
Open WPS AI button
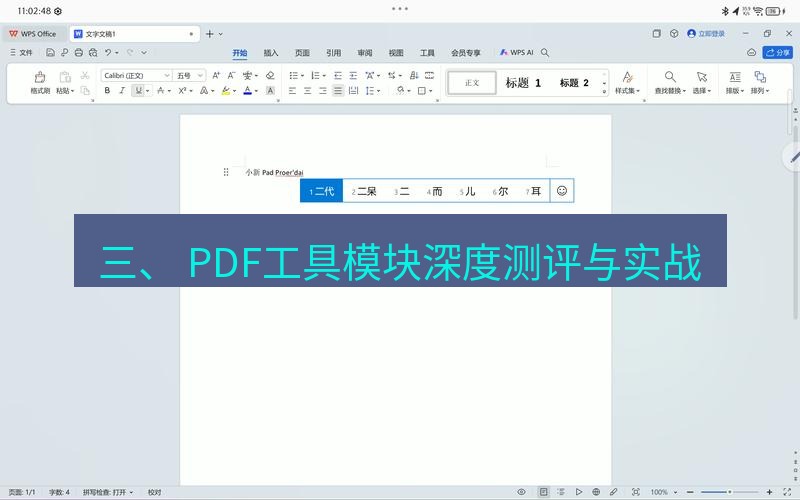[x=516, y=53]
